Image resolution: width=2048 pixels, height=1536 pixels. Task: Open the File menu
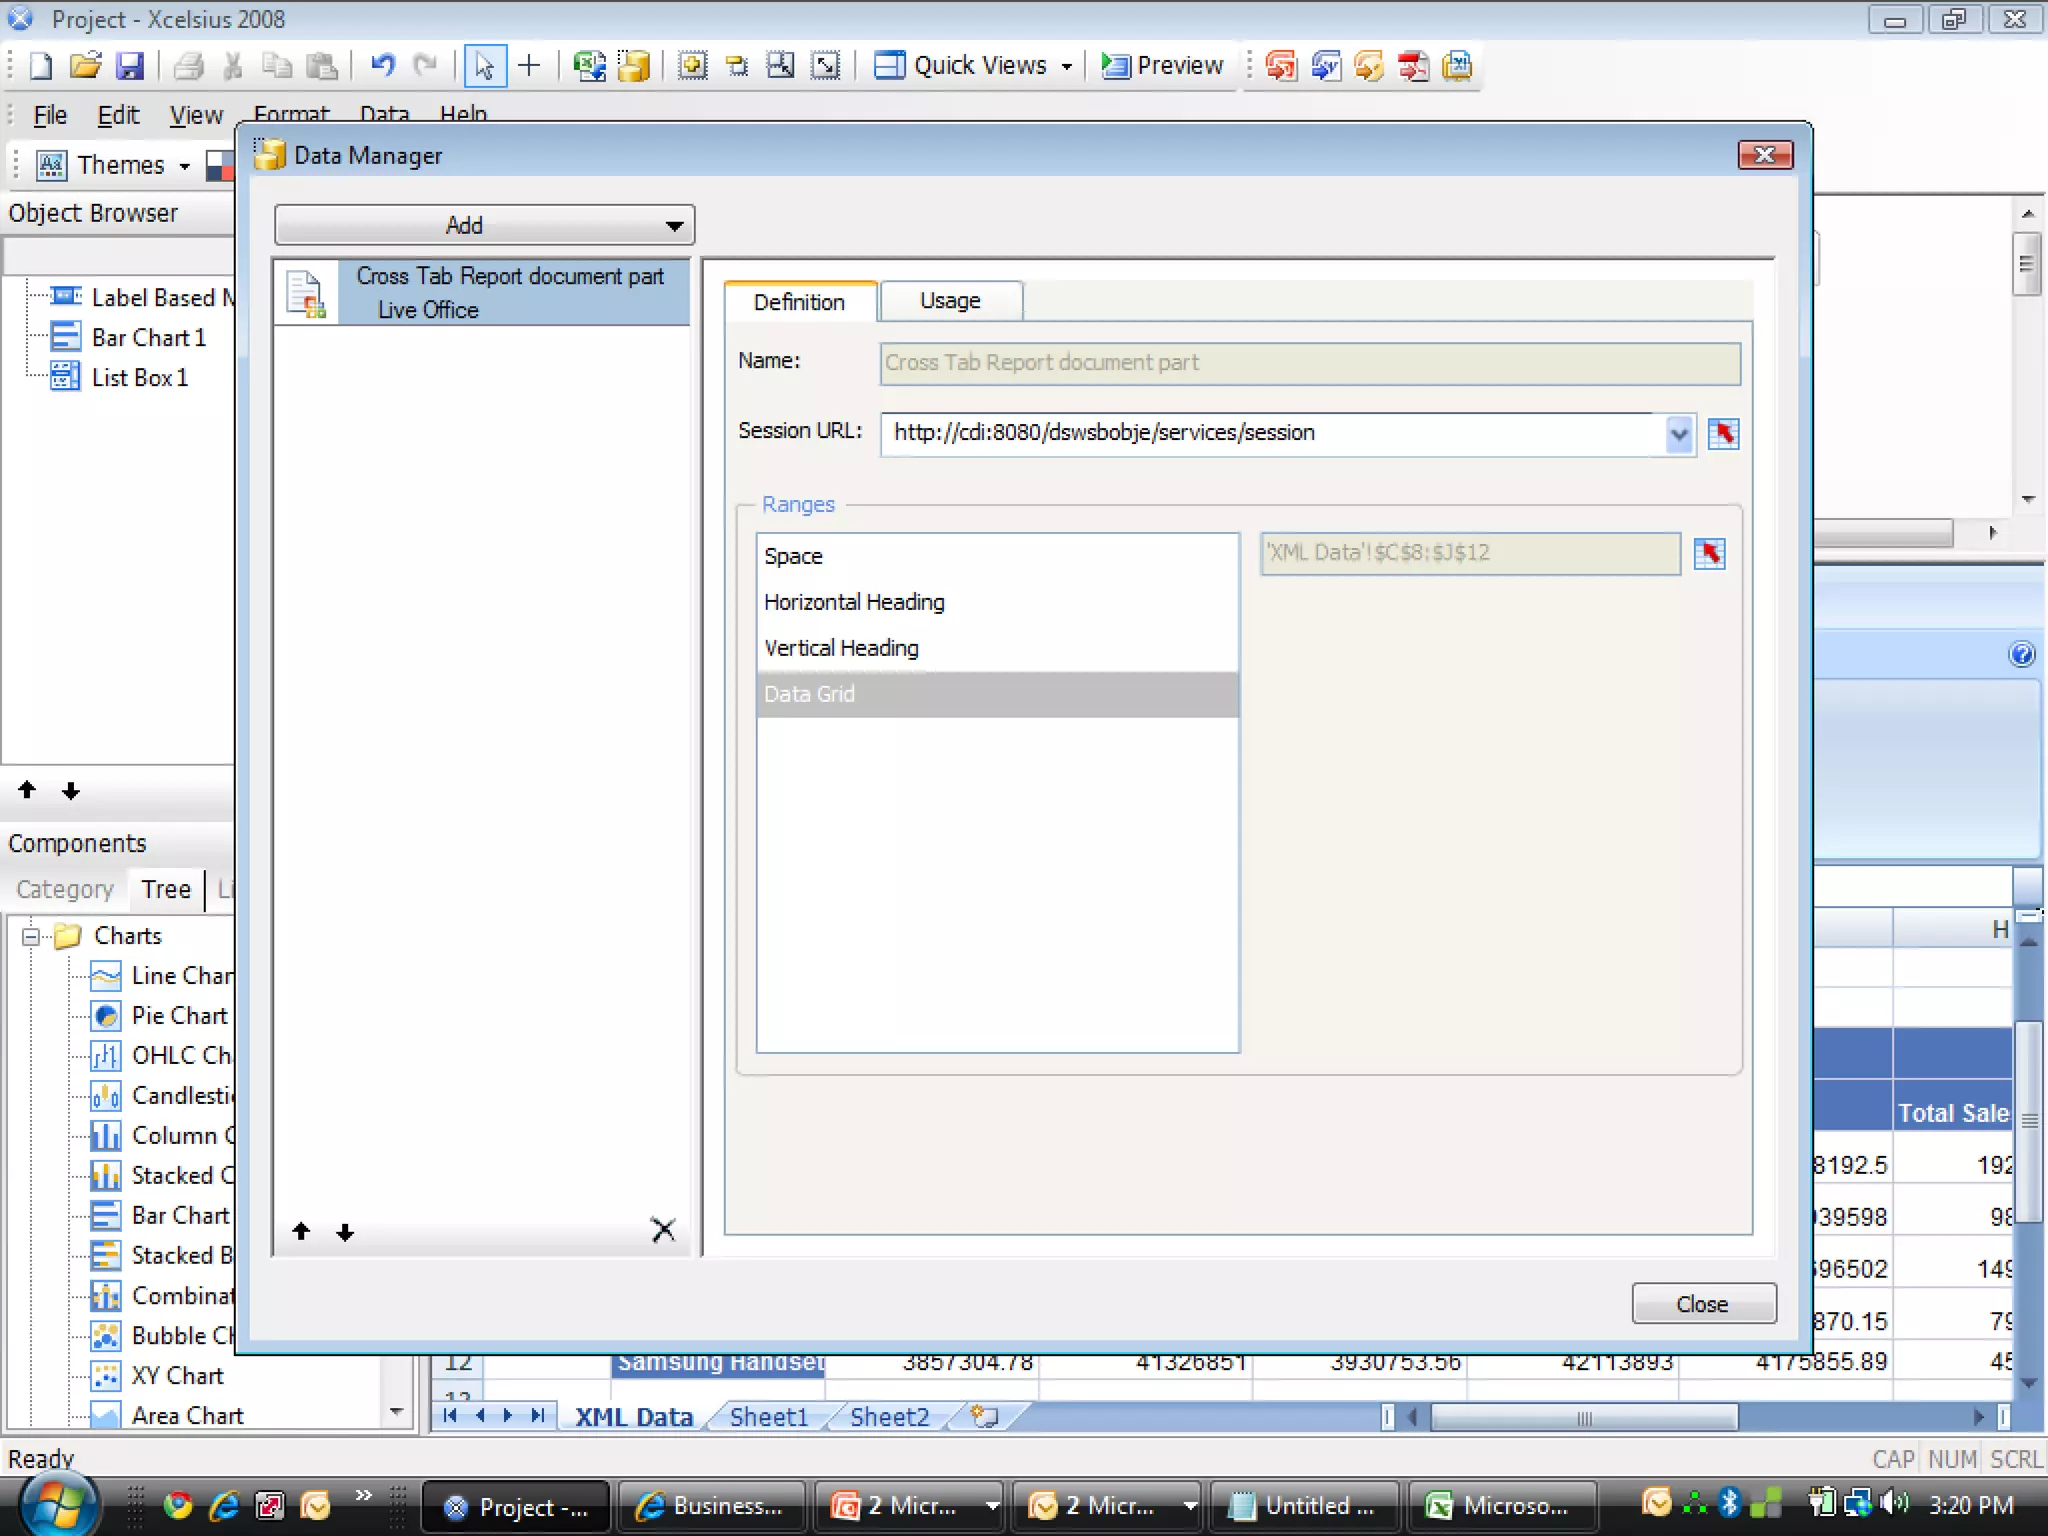[x=50, y=115]
